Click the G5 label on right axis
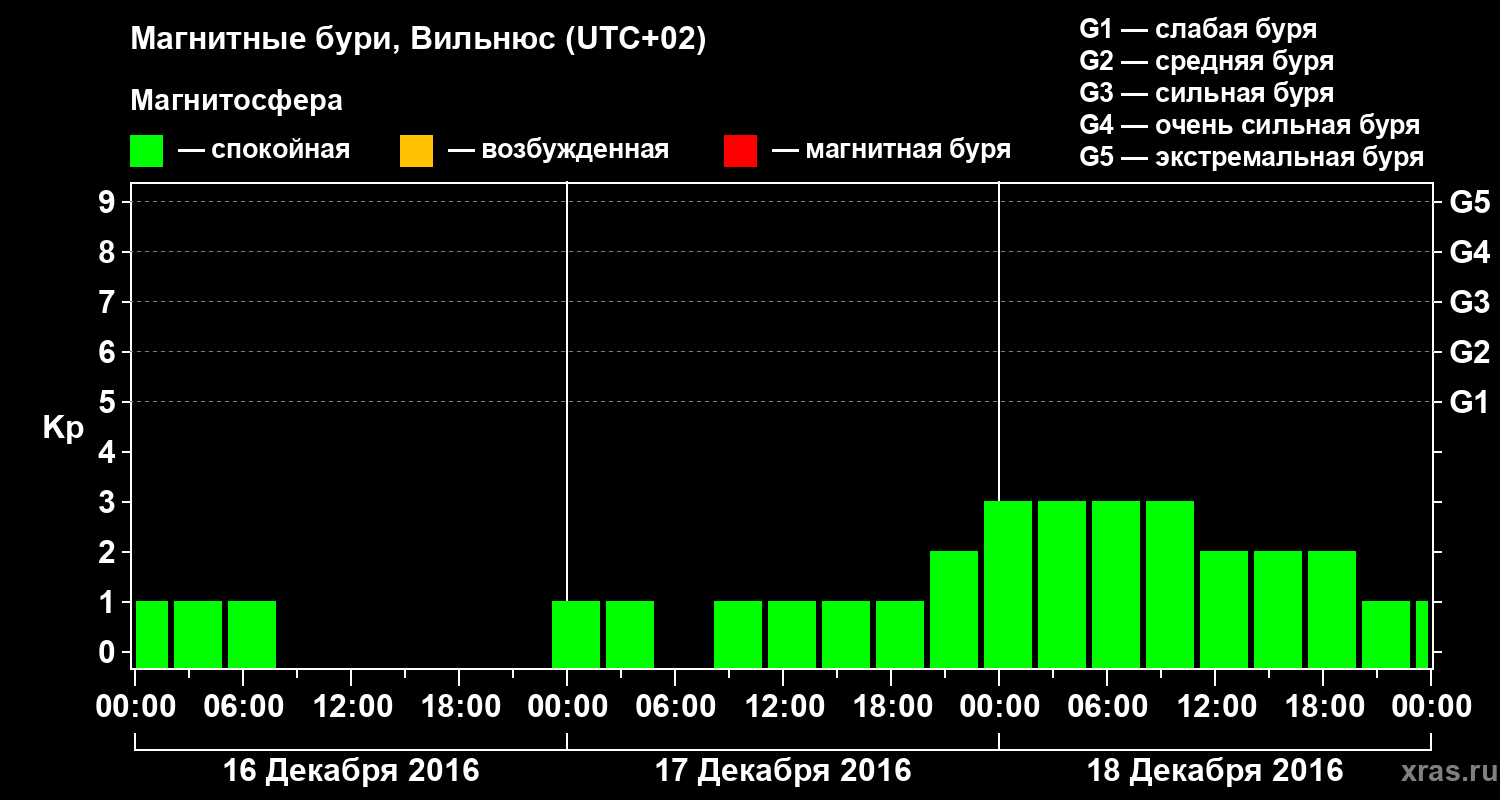The image size is (1500, 800). [1469, 202]
